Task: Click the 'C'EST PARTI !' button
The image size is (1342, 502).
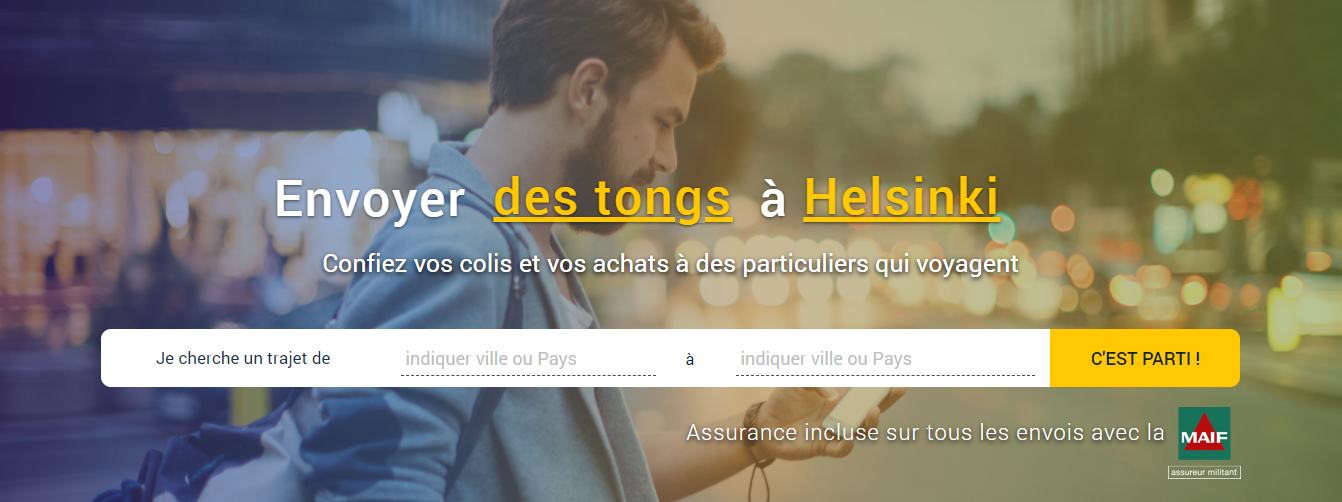Action: coord(1145,358)
